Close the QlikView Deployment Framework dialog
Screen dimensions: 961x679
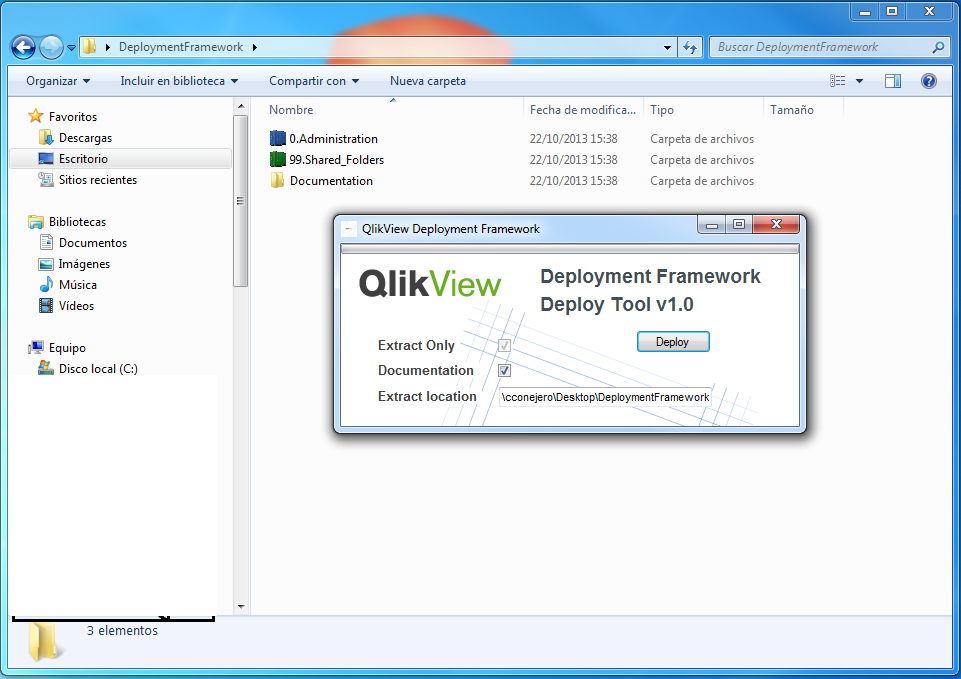pyautogui.click(x=776, y=224)
